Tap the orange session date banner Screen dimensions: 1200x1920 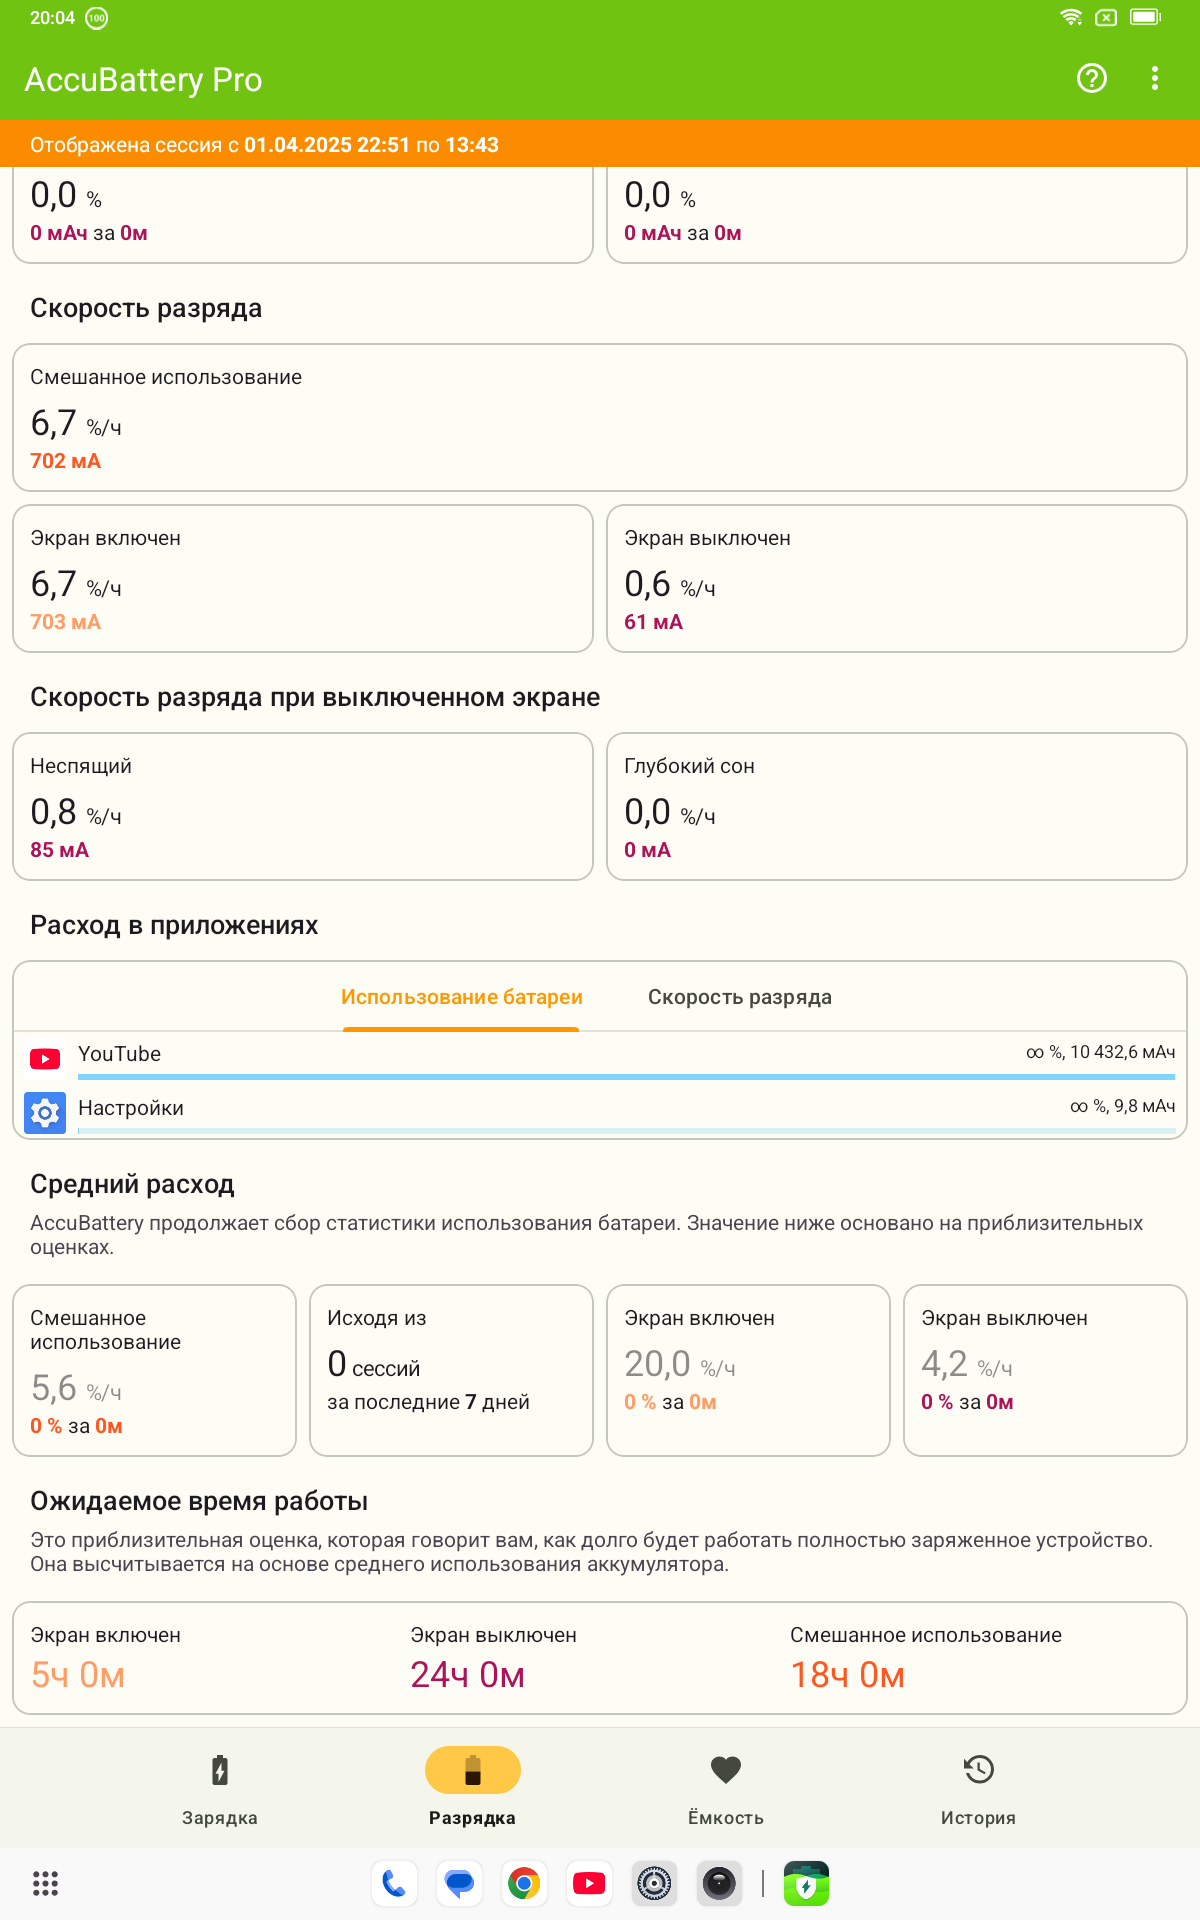tap(600, 144)
